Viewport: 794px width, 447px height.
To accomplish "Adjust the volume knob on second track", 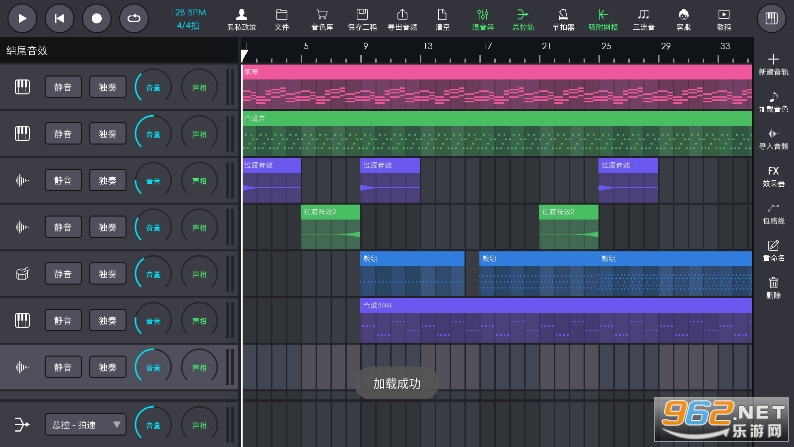I will [152, 134].
